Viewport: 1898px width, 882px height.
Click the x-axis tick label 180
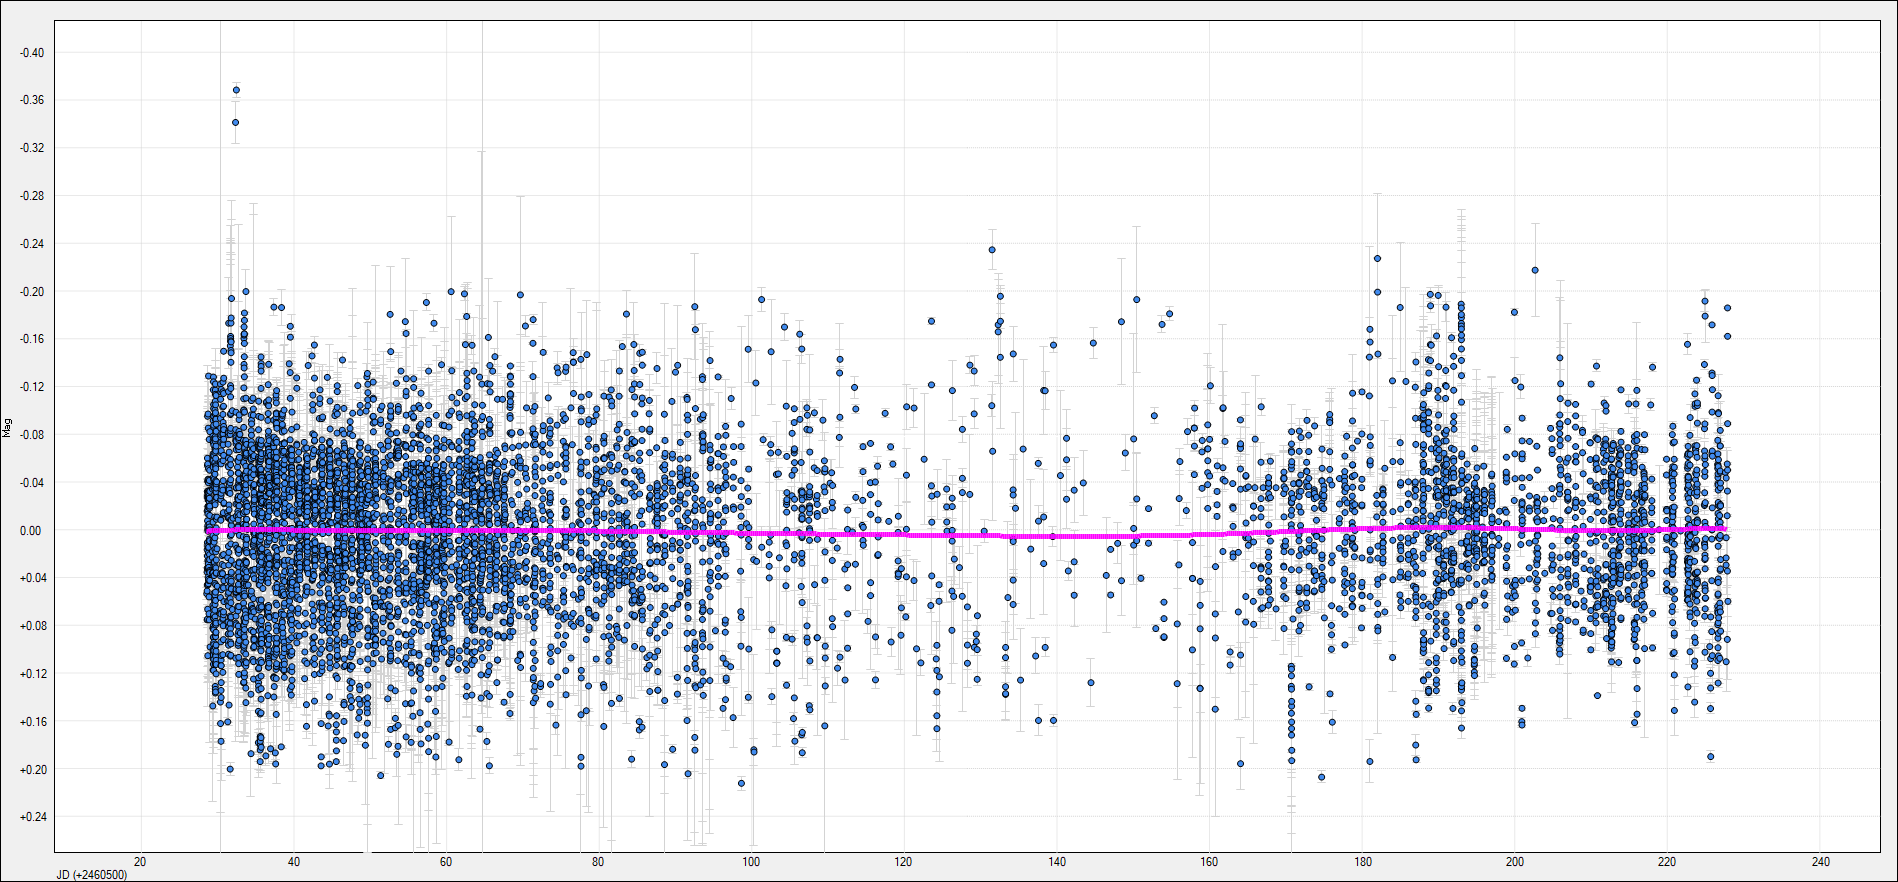point(1362,862)
